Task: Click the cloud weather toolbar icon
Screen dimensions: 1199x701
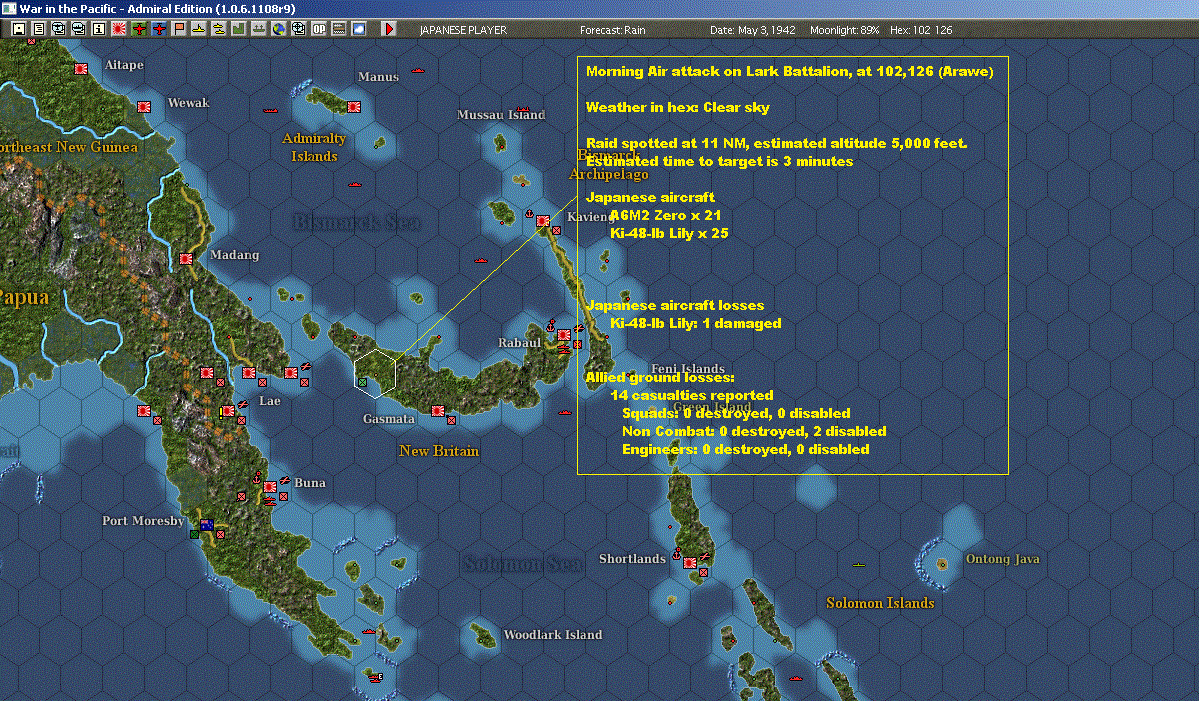Action: click(x=359, y=29)
